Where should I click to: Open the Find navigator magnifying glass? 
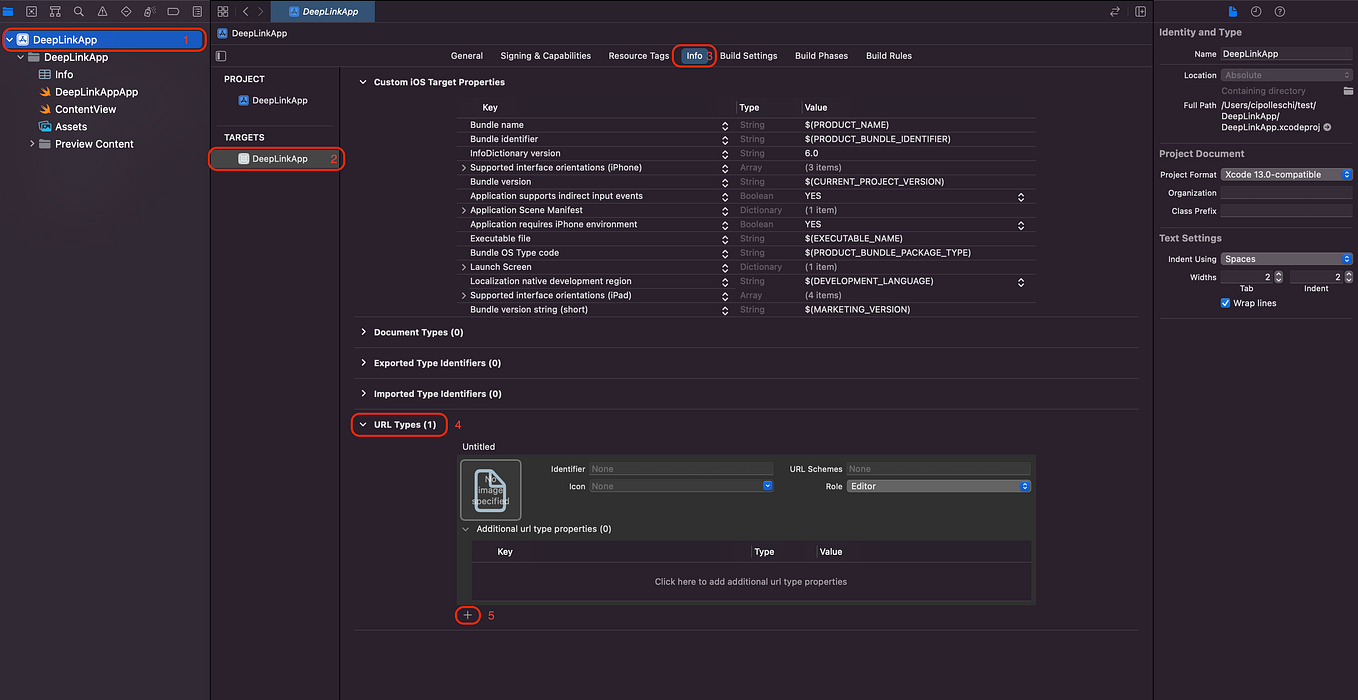pos(78,11)
